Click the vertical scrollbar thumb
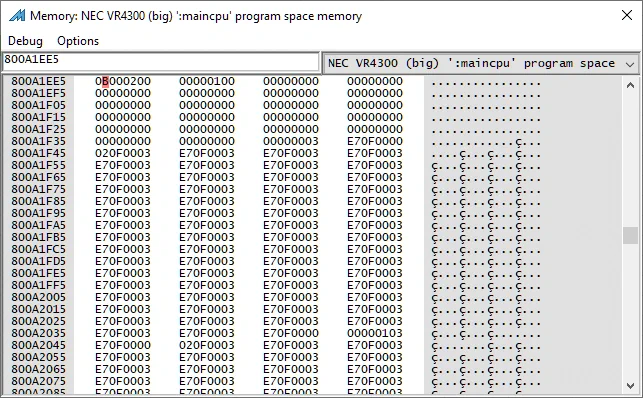 click(630, 235)
